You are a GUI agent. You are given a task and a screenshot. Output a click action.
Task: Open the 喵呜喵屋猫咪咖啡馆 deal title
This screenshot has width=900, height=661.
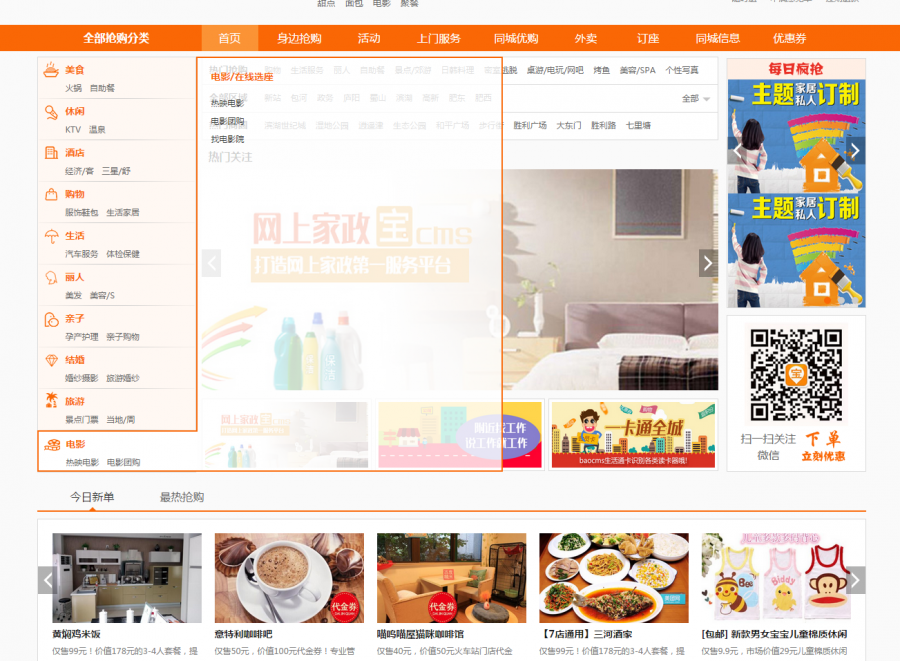click(420, 634)
